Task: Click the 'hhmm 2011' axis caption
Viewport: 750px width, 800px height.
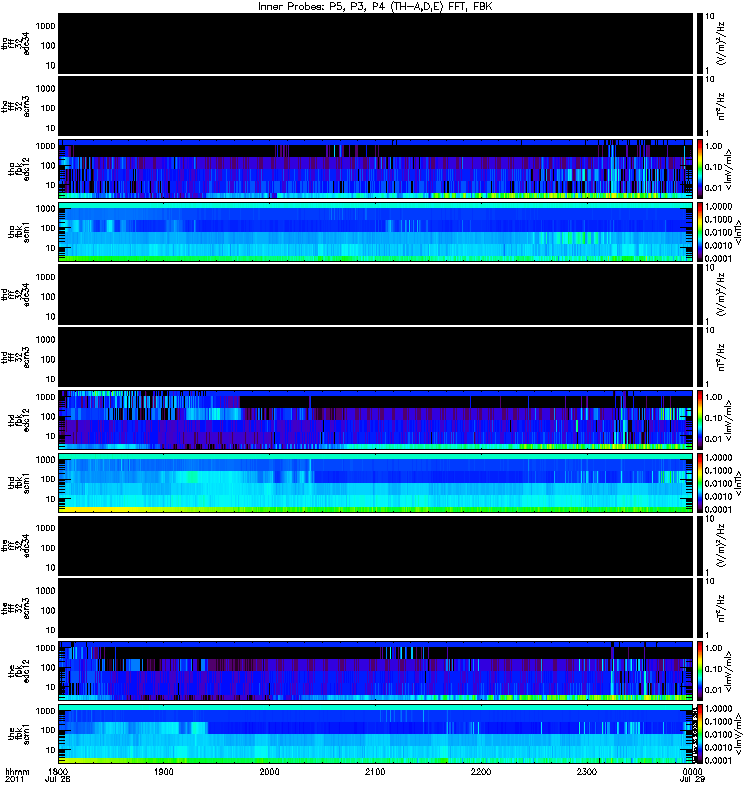Action: click(x=17, y=776)
